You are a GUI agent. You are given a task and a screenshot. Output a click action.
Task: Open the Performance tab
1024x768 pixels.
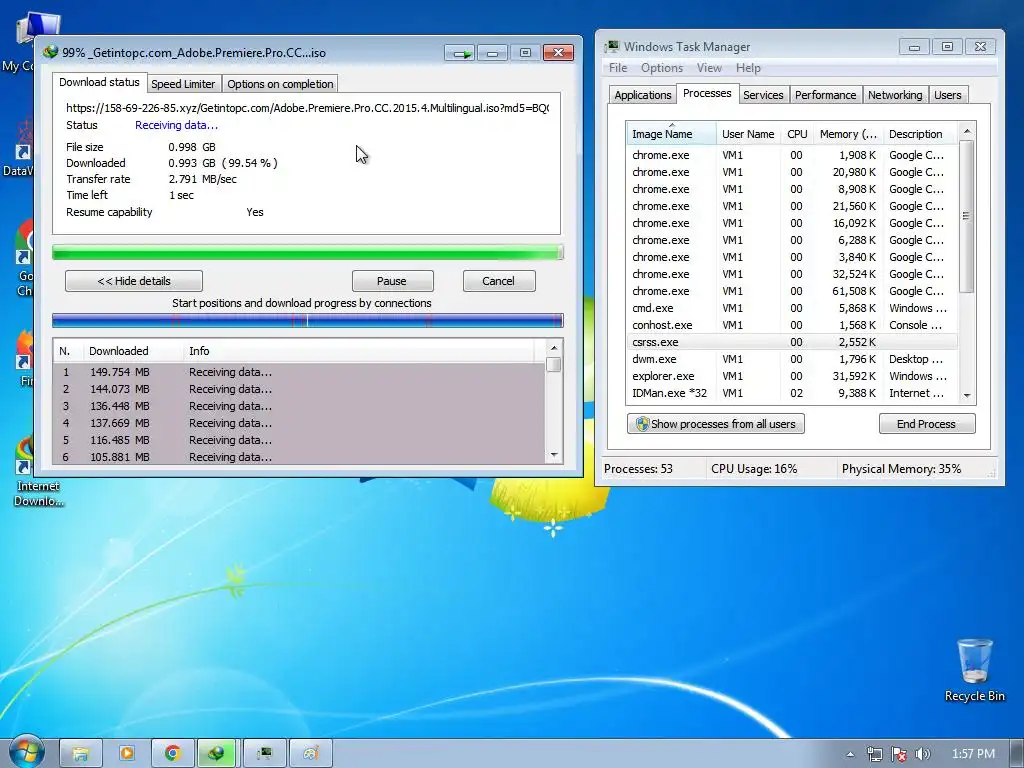point(825,95)
